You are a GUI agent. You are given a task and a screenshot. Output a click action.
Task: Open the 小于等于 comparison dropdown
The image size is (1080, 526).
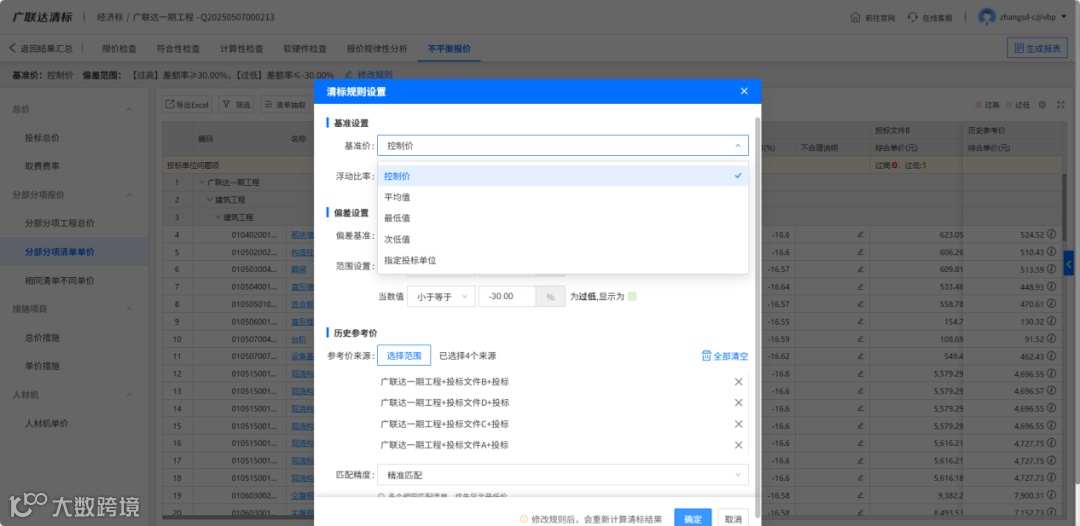pyautogui.click(x=442, y=296)
